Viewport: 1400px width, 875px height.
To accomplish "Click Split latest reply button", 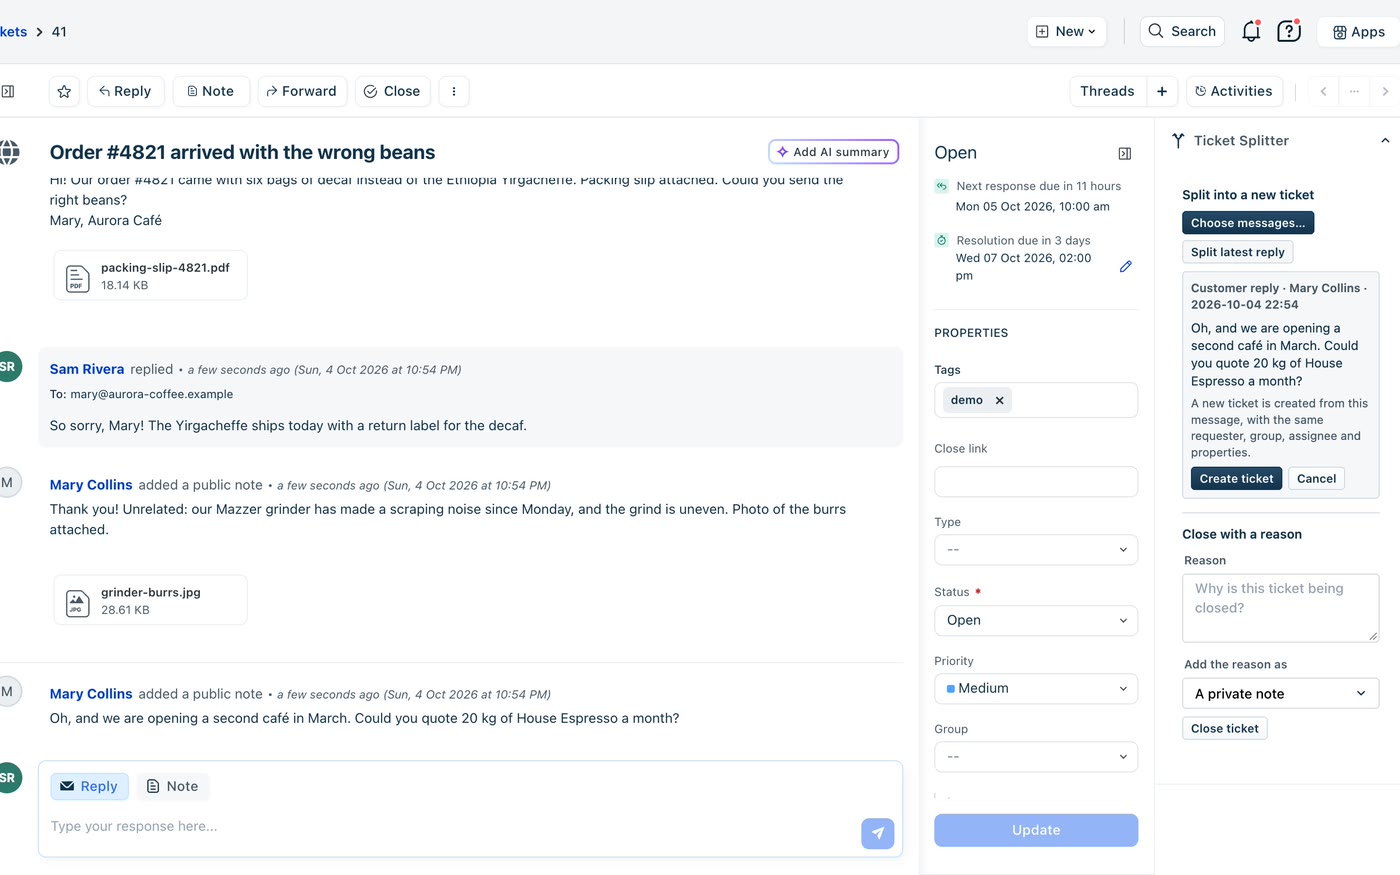I will [x=1237, y=252].
